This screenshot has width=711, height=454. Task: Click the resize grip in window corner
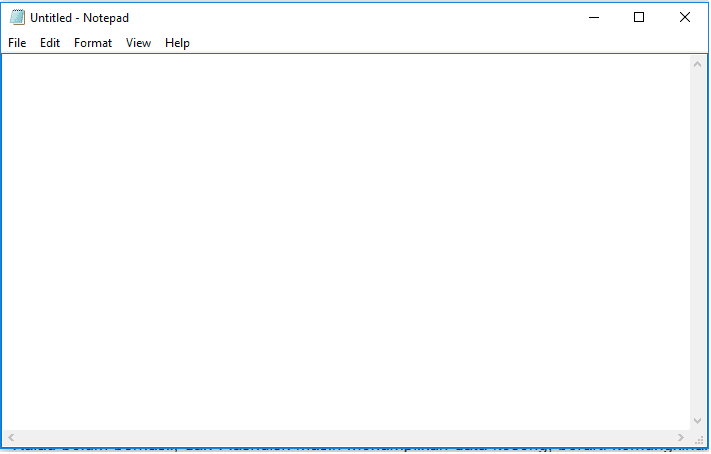(x=699, y=438)
